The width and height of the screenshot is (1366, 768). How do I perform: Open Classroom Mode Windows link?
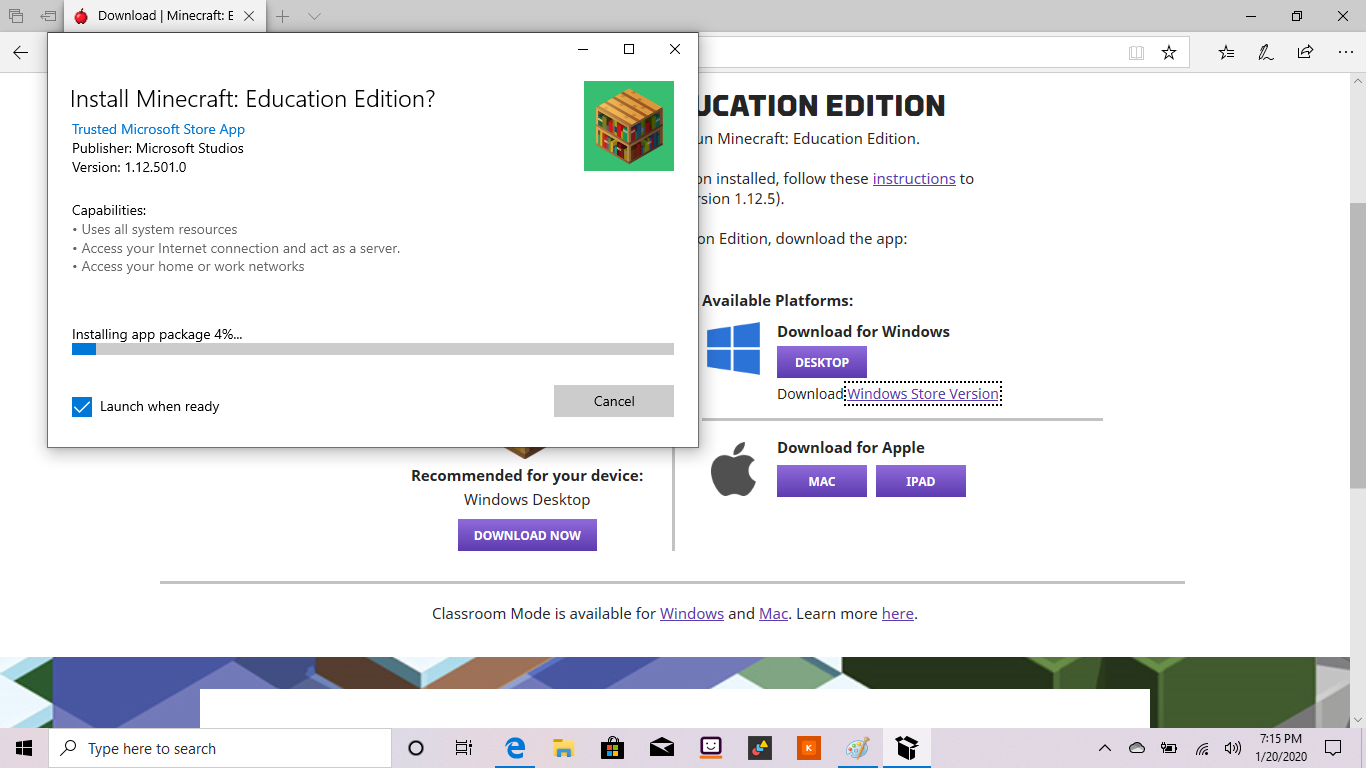tap(692, 614)
